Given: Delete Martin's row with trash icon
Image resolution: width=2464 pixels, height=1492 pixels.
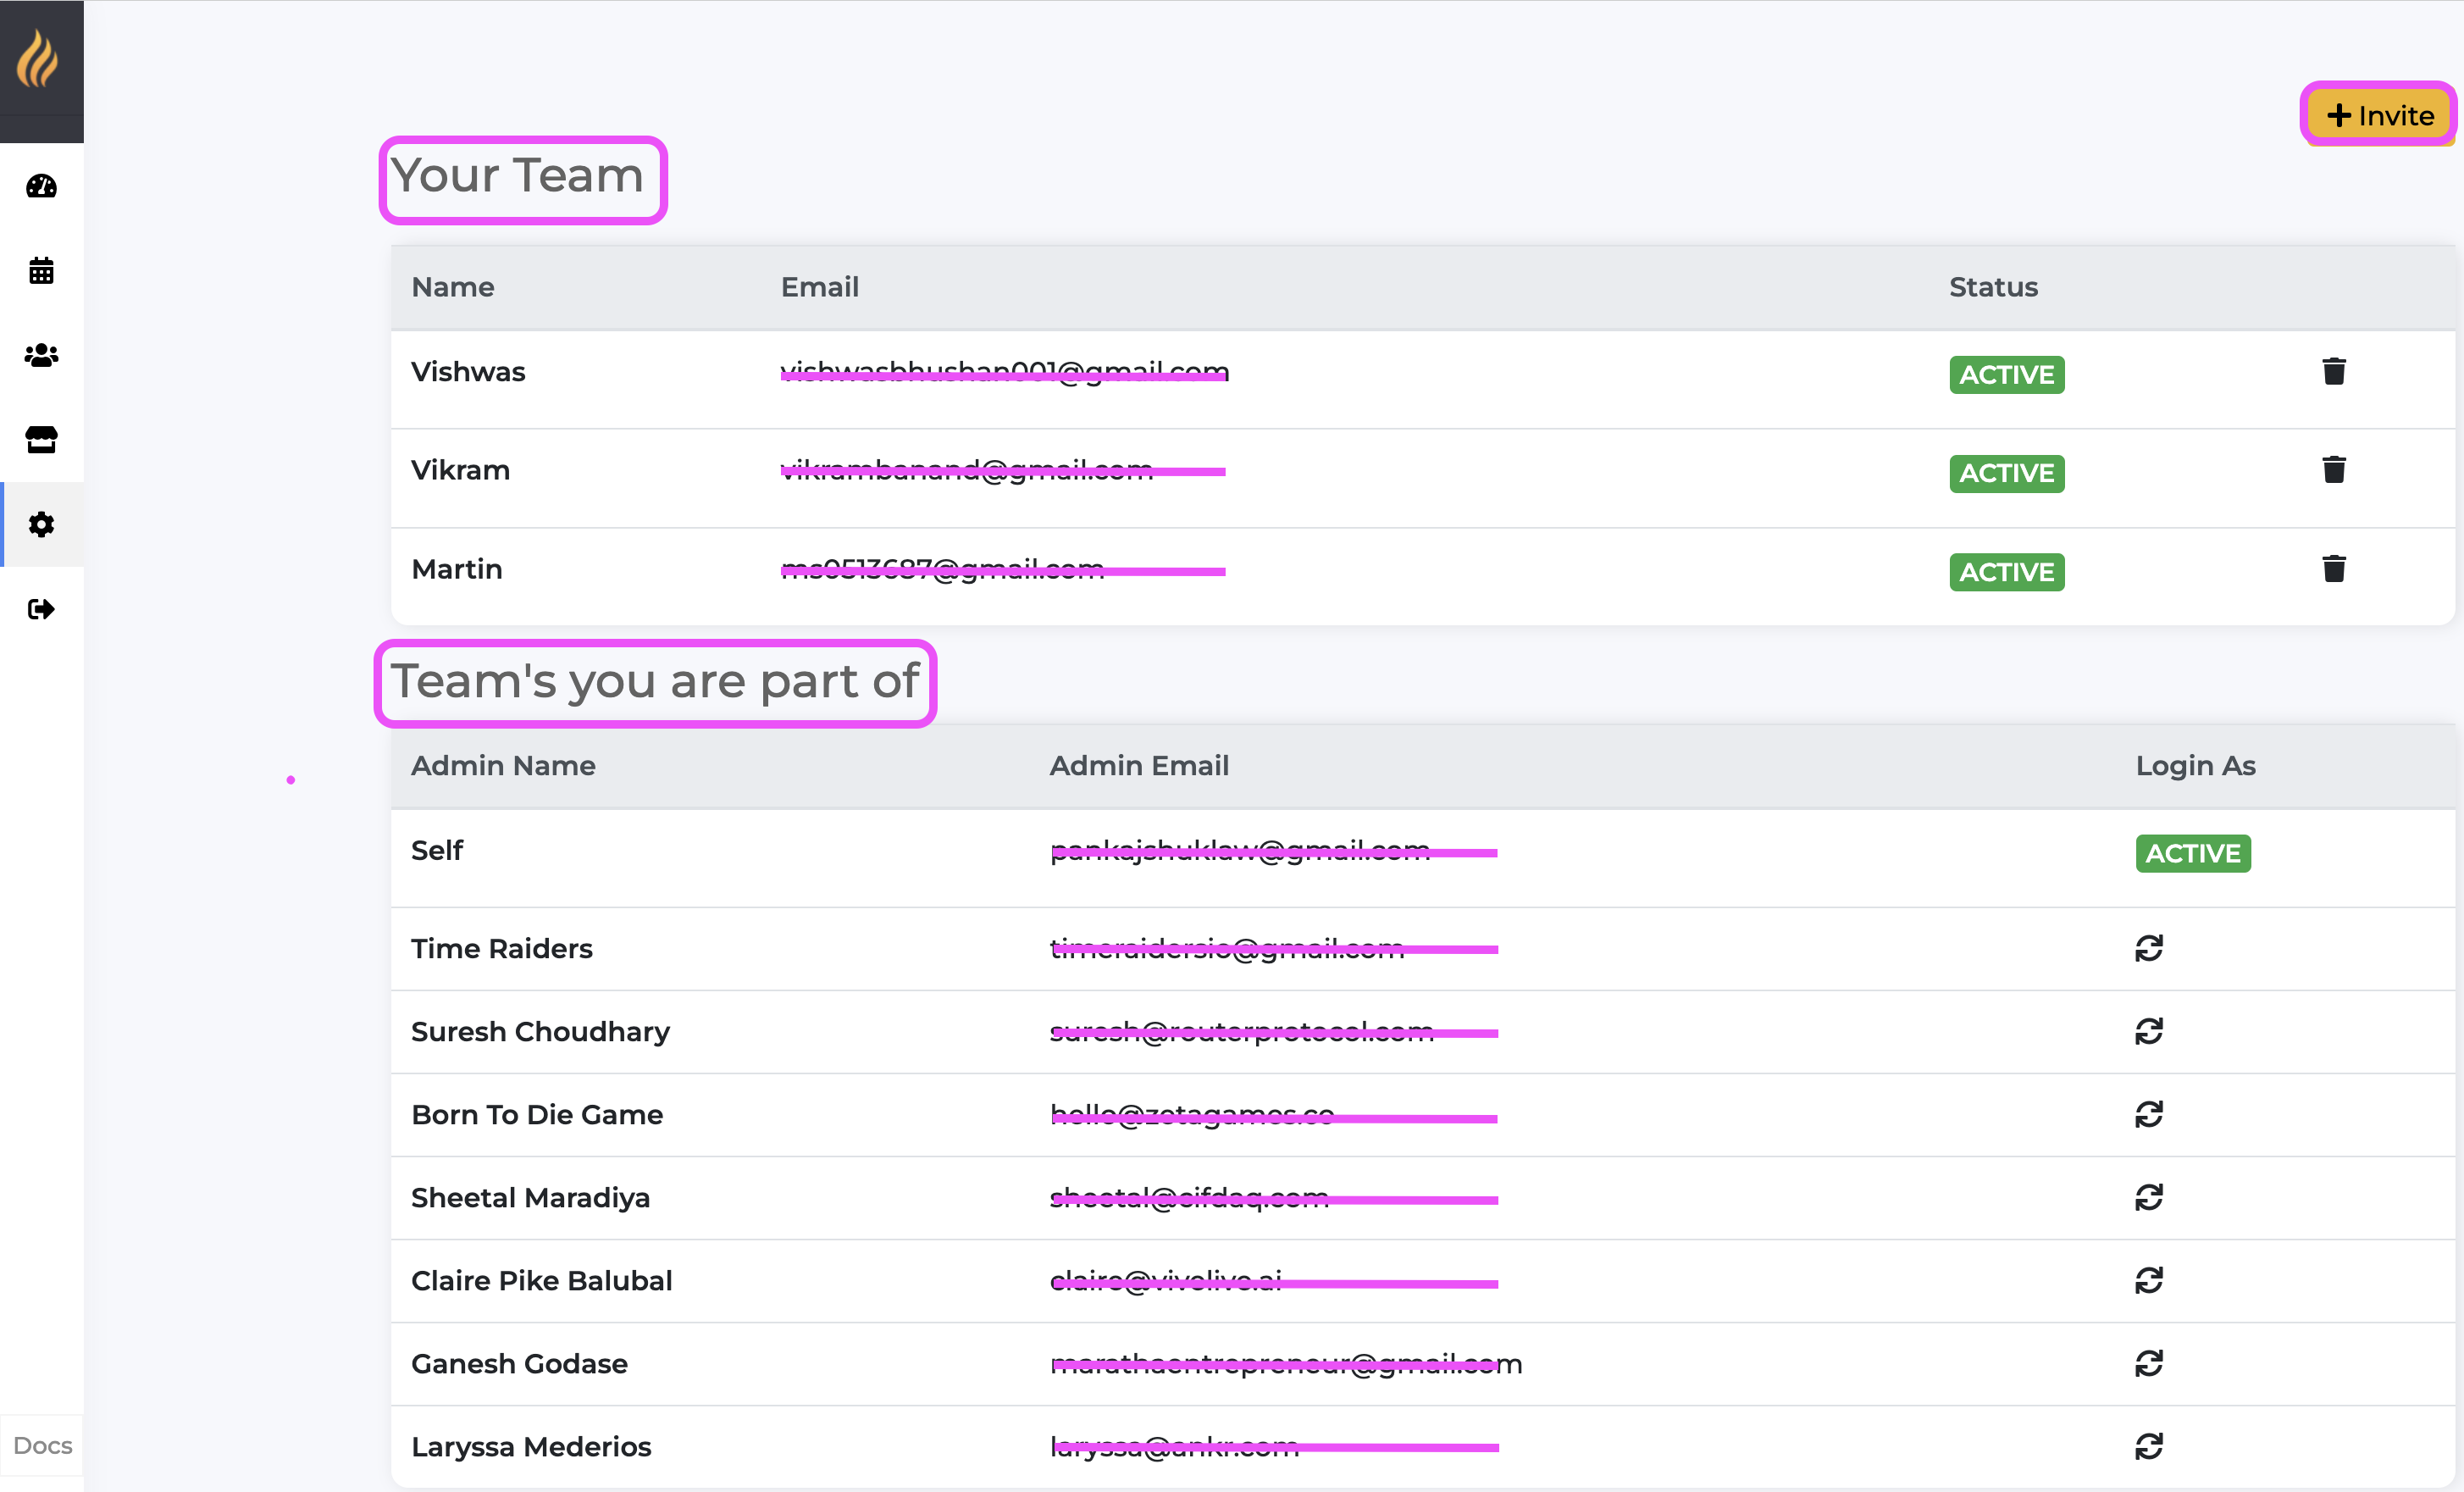Looking at the screenshot, I should pos(2333,569).
